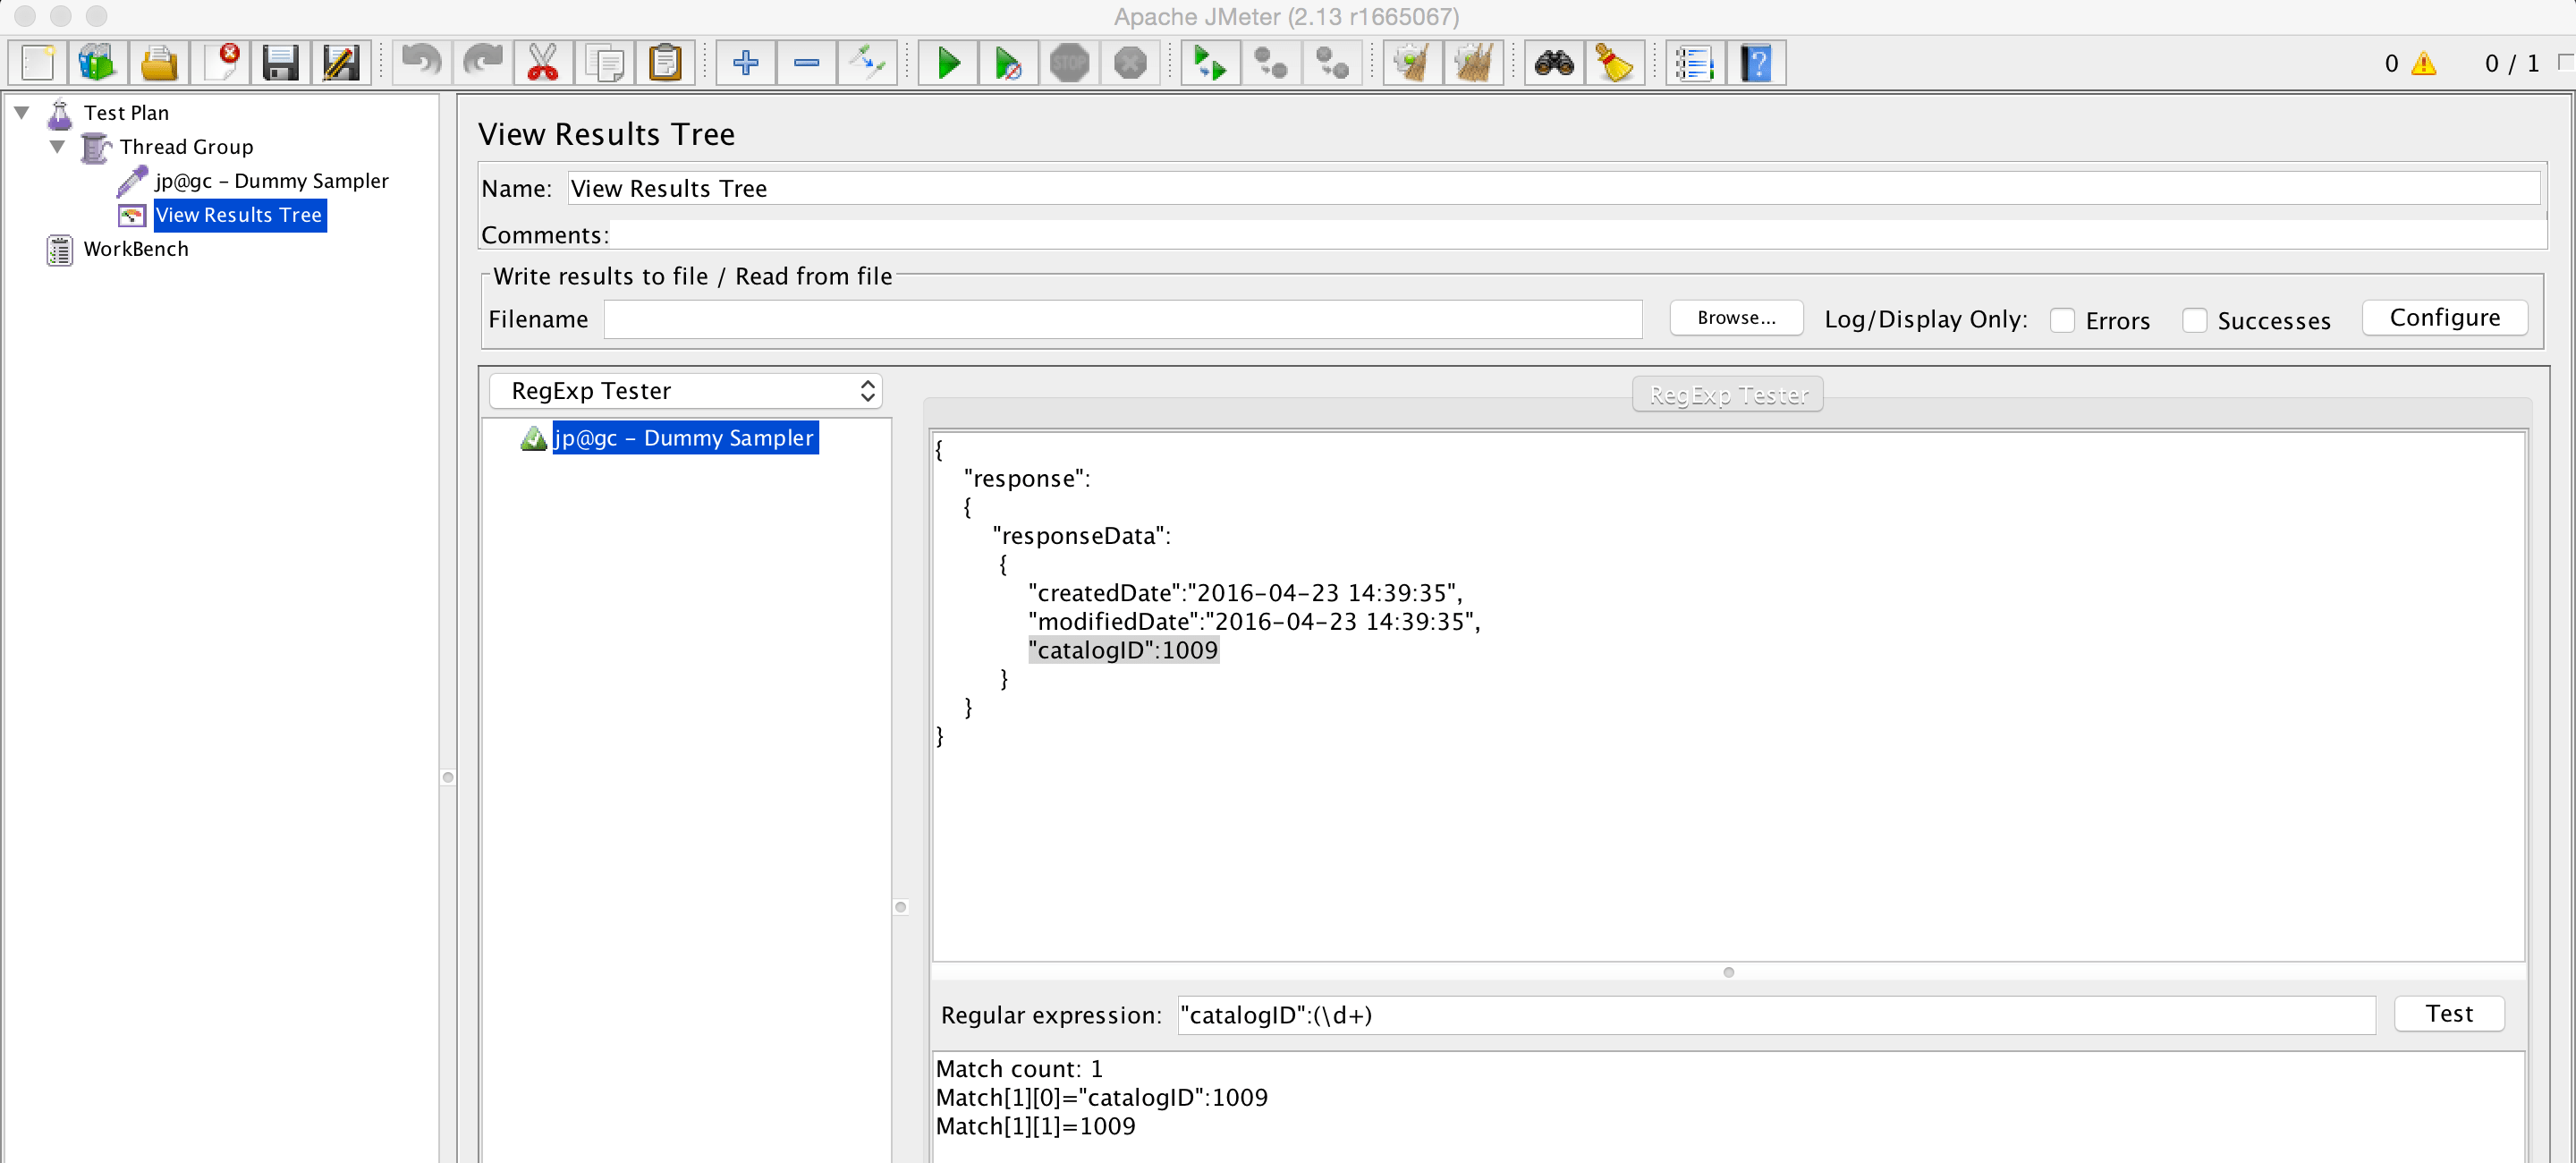Click Browse to choose a results file
Viewport: 2576px width, 1163px height.
(x=1736, y=318)
